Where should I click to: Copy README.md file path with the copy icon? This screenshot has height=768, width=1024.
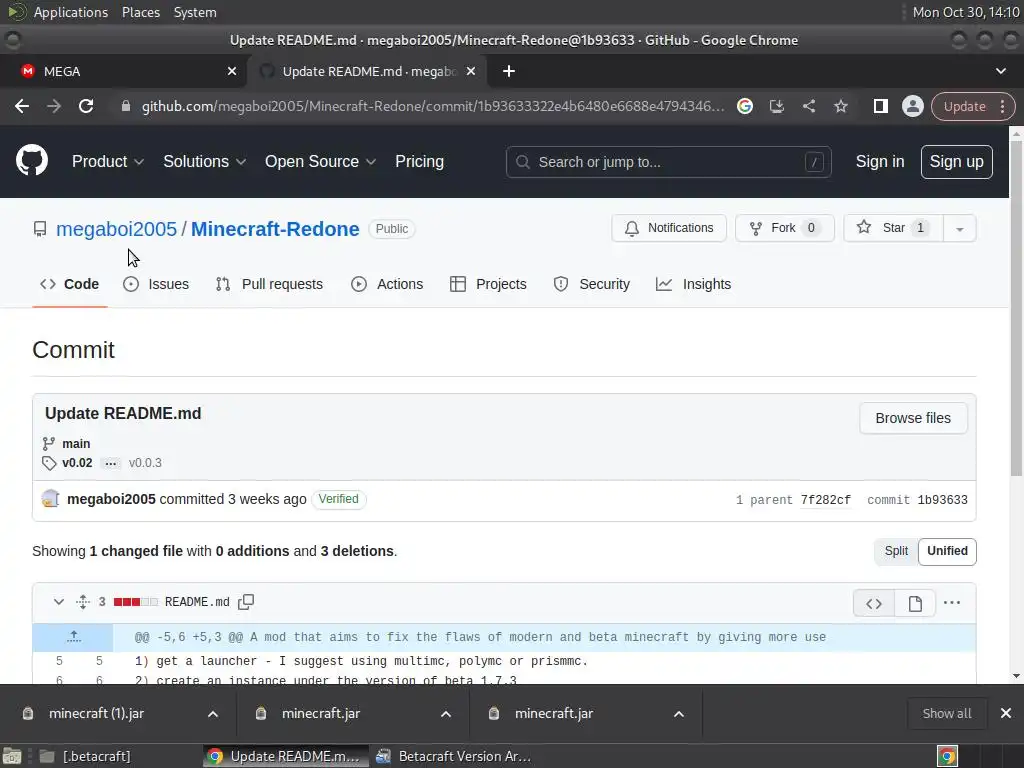tap(246, 602)
